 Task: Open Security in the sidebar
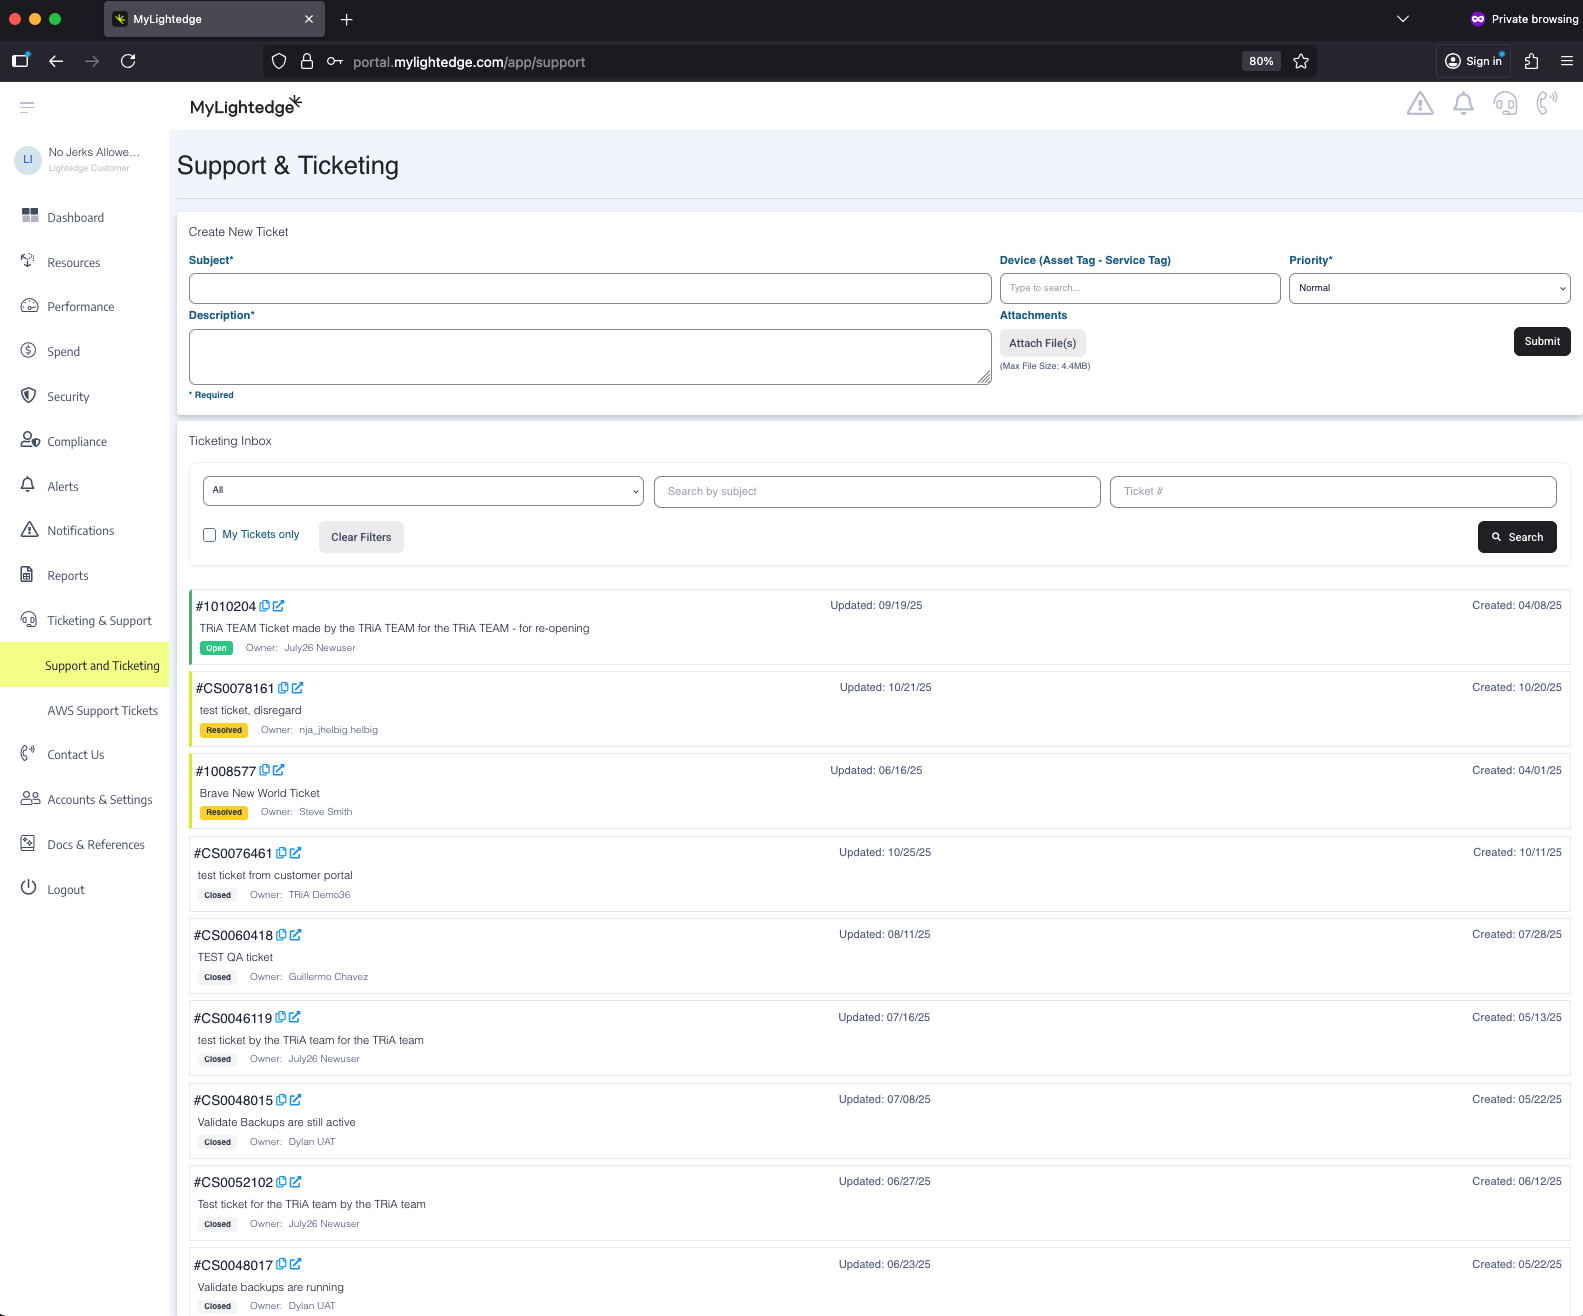(68, 397)
